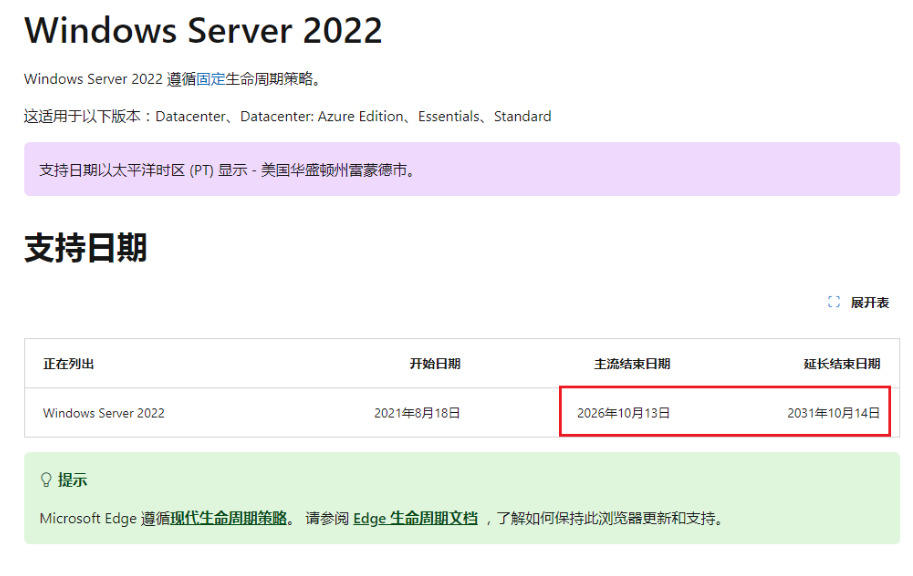The height and width of the screenshot is (576, 913).
Task: Open the 固定 lifecycle policy link
Action: pyautogui.click(x=210, y=79)
